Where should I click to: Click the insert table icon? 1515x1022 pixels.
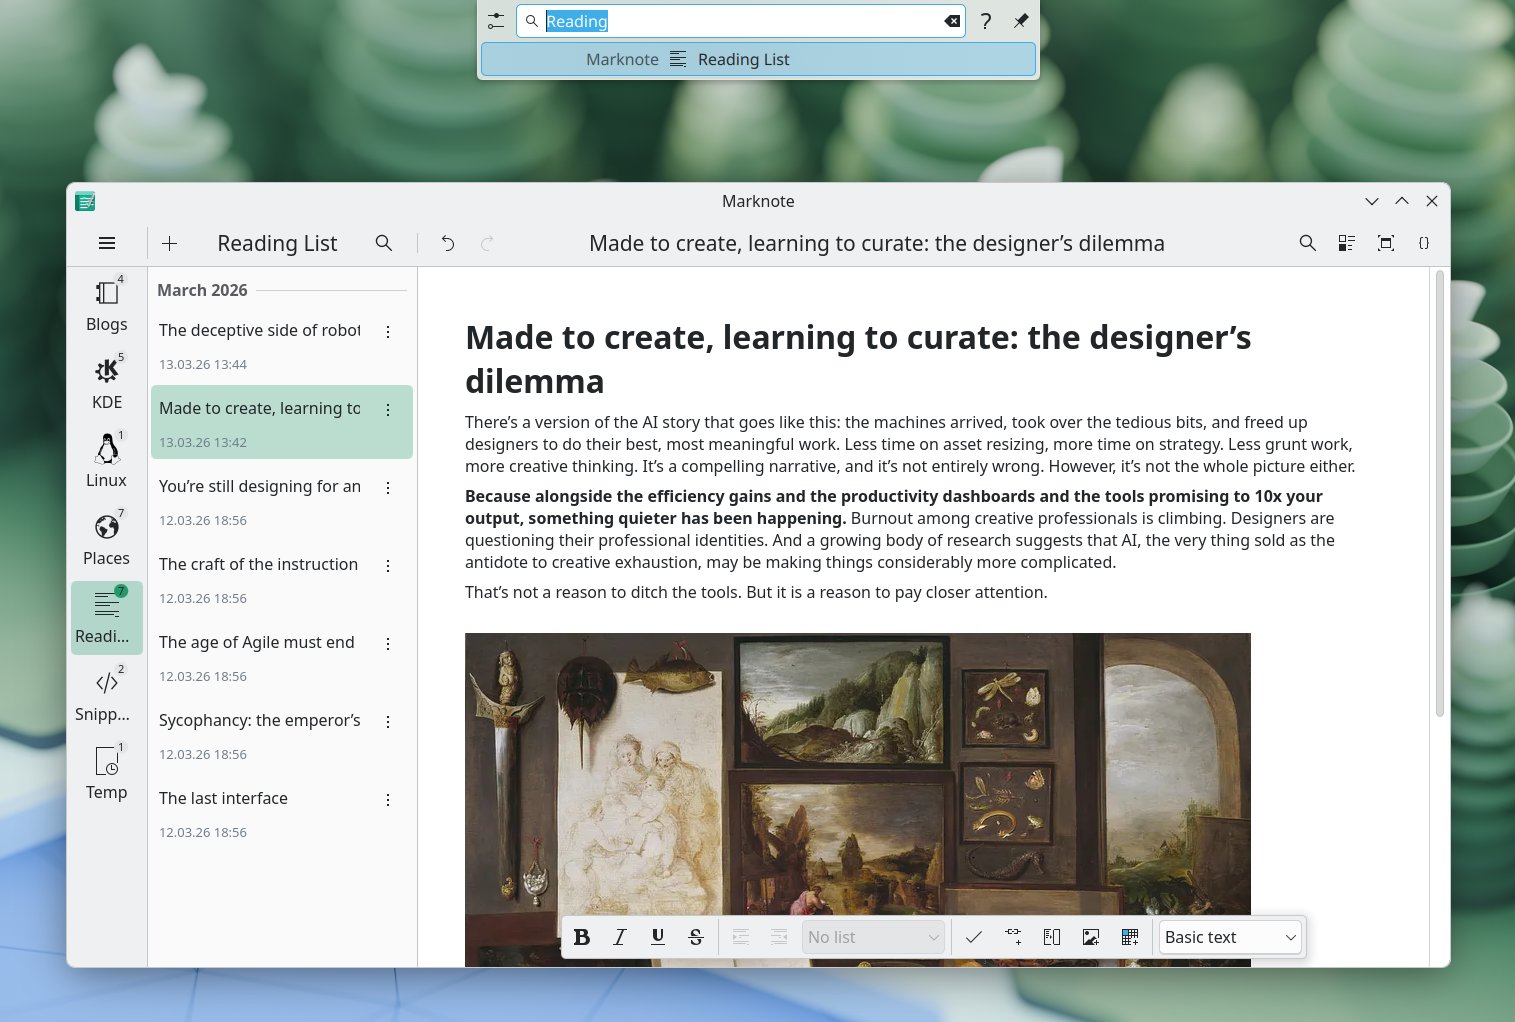(x=1129, y=937)
